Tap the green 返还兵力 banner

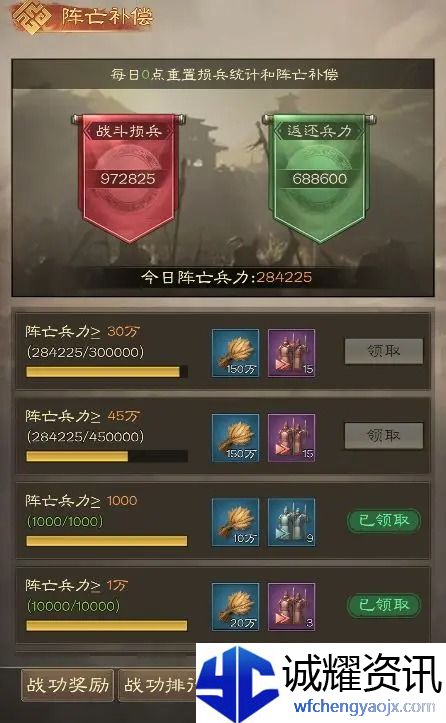[x=319, y=178]
